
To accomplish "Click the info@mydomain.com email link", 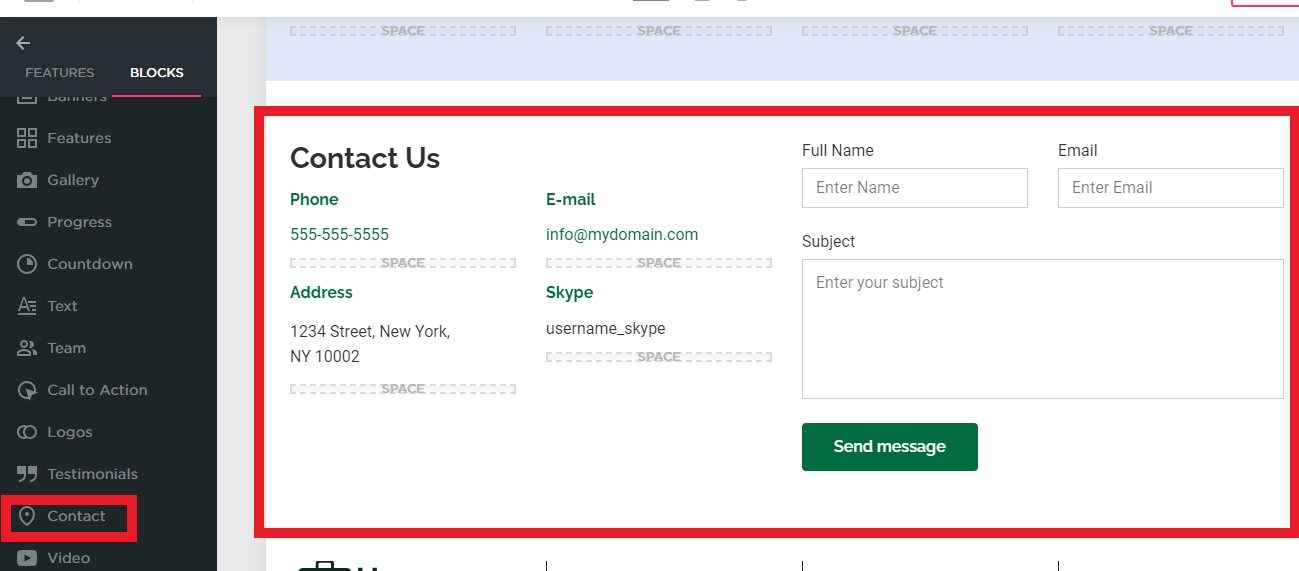I will click(x=622, y=235).
